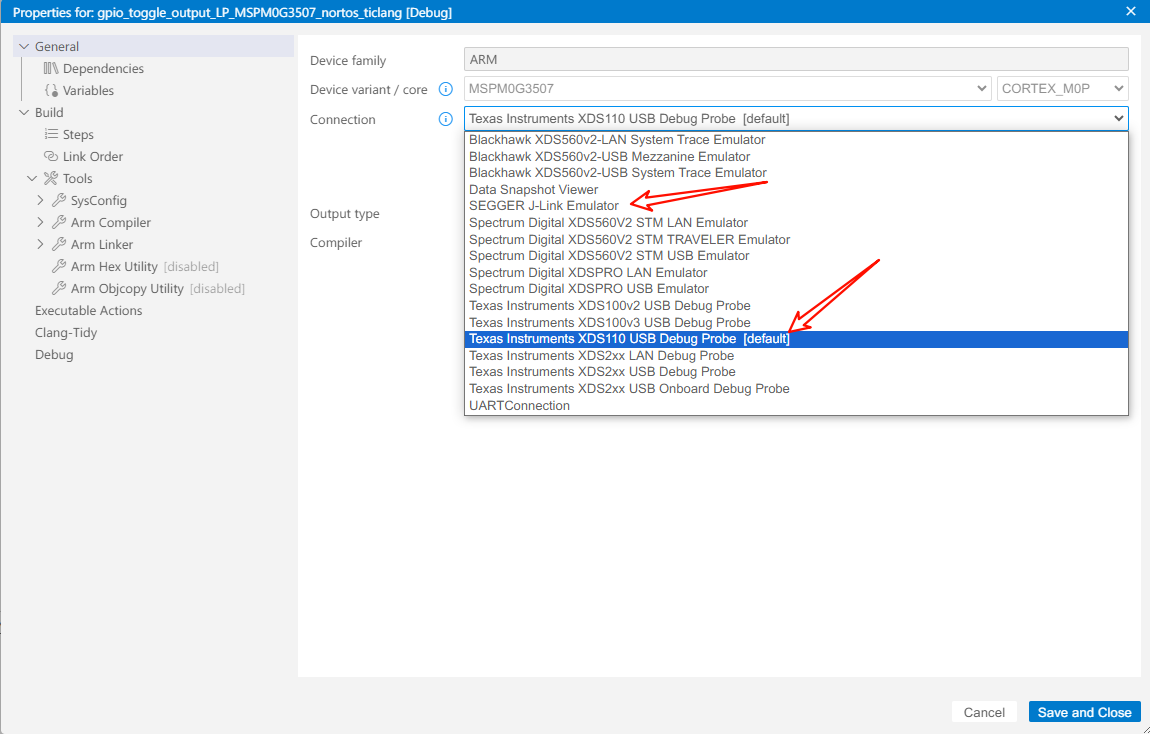
Task: Pick highlighted XDS110 USB Debug Probe [default] option
Action: tap(796, 339)
